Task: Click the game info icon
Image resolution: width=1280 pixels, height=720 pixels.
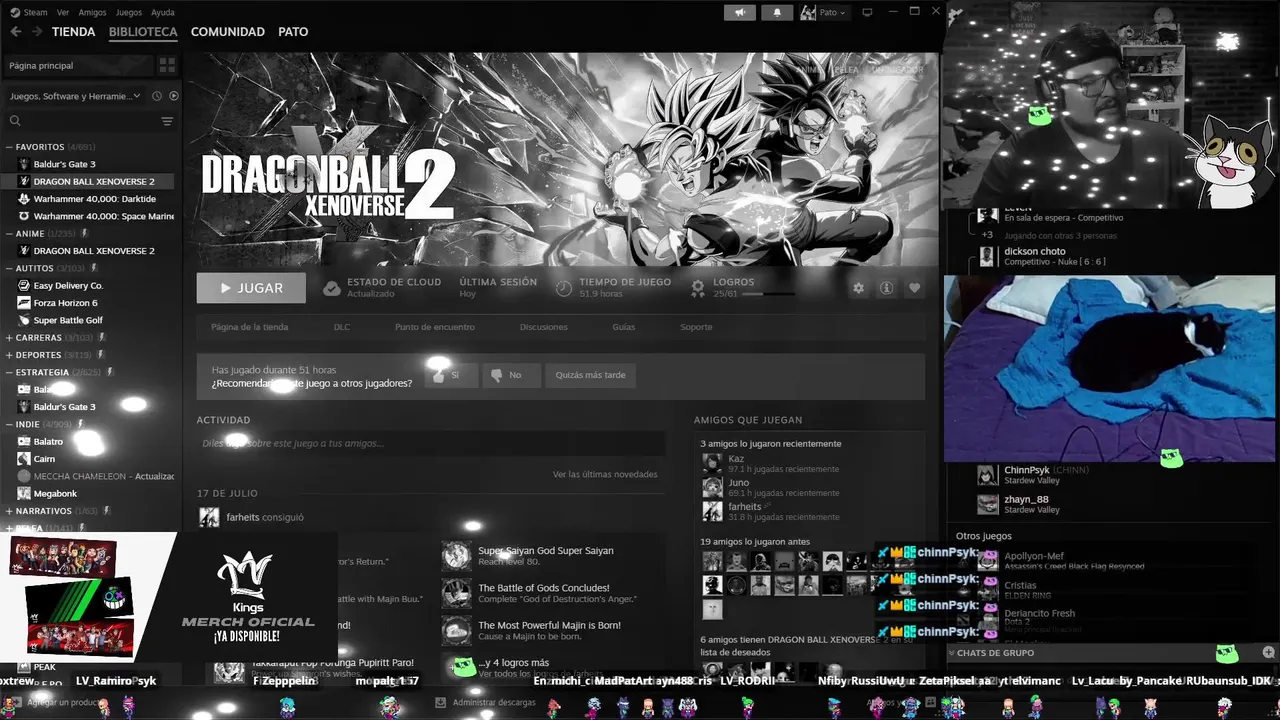Action: pos(886,288)
